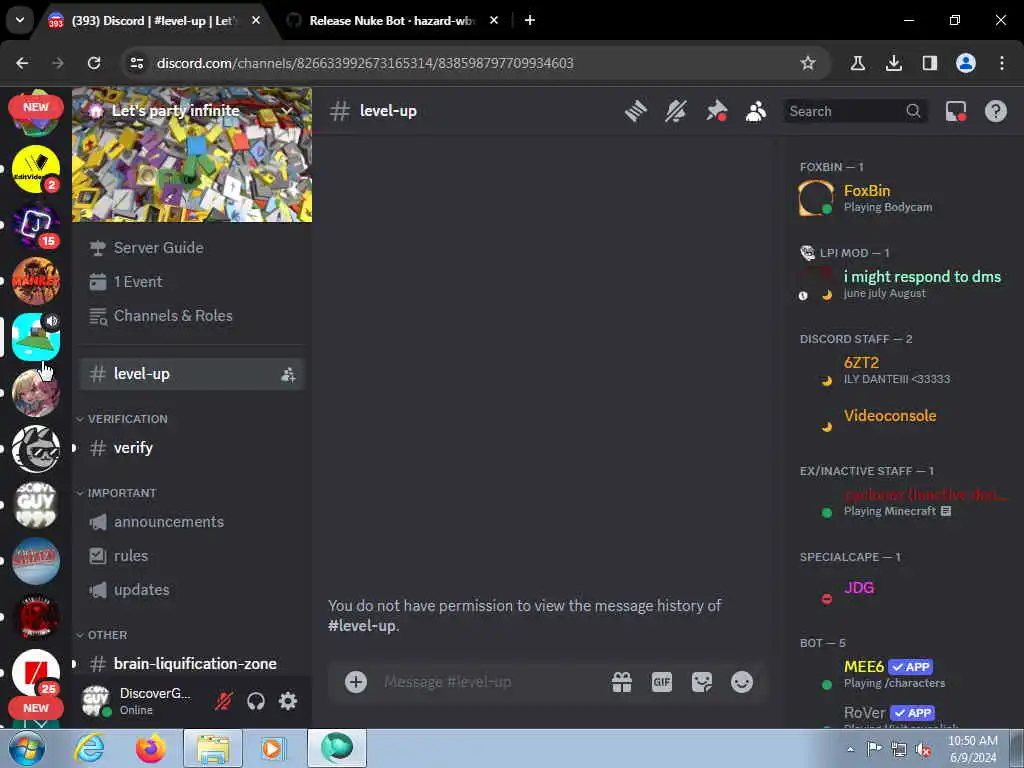This screenshot has height=768, width=1024.
Task: Open the sticker picker icon
Action: (701, 682)
